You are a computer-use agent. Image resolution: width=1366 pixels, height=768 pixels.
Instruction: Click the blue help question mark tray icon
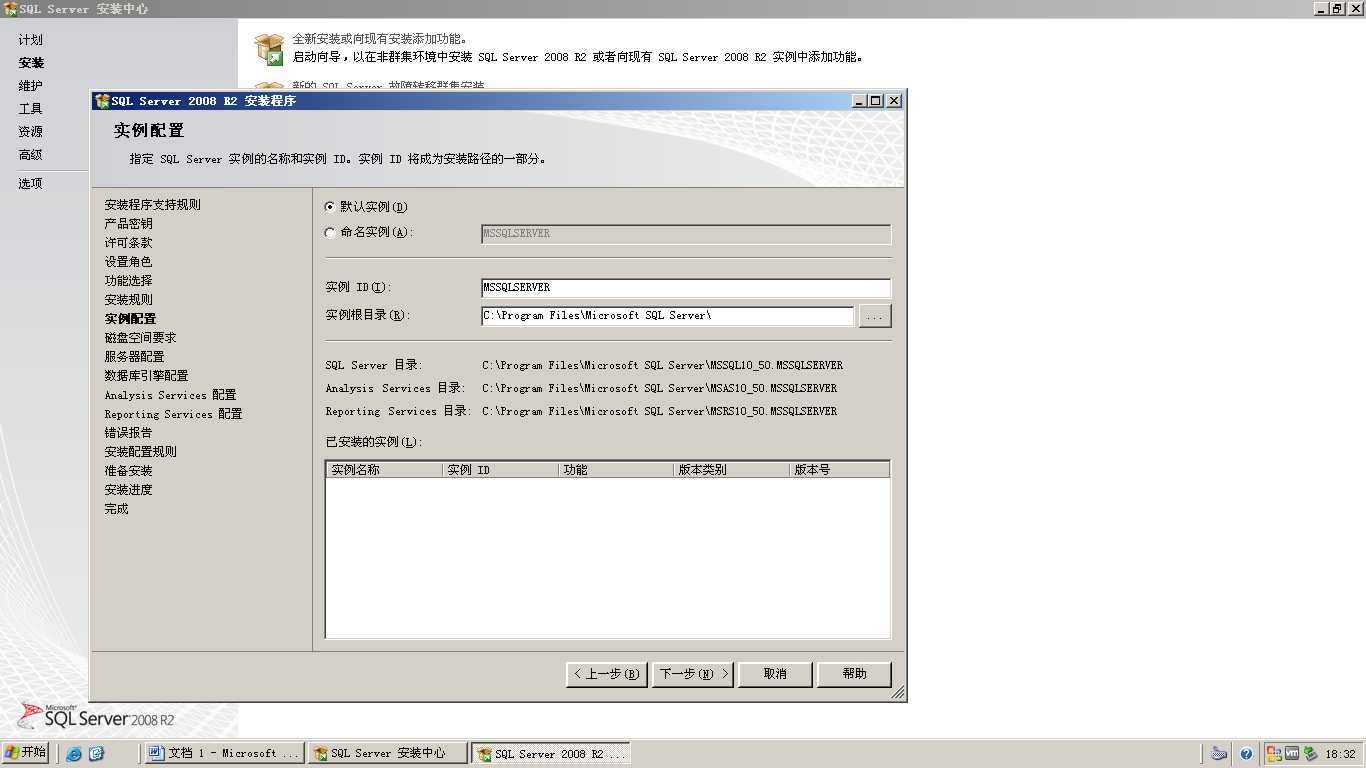(1246, 754)
